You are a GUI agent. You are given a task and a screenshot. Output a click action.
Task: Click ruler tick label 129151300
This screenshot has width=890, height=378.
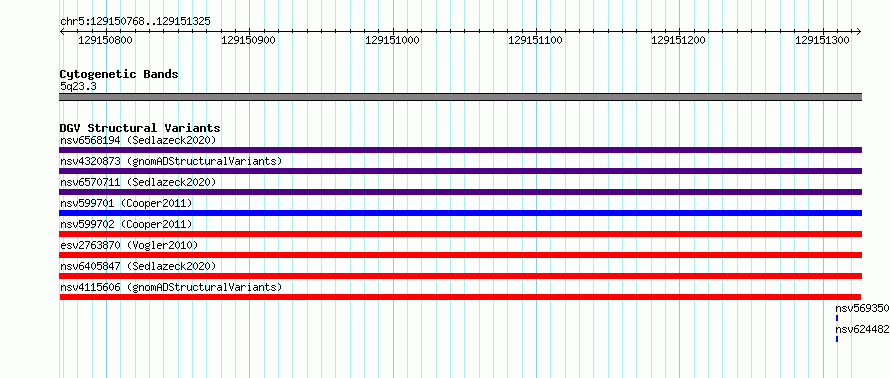(x=822, y=40)
